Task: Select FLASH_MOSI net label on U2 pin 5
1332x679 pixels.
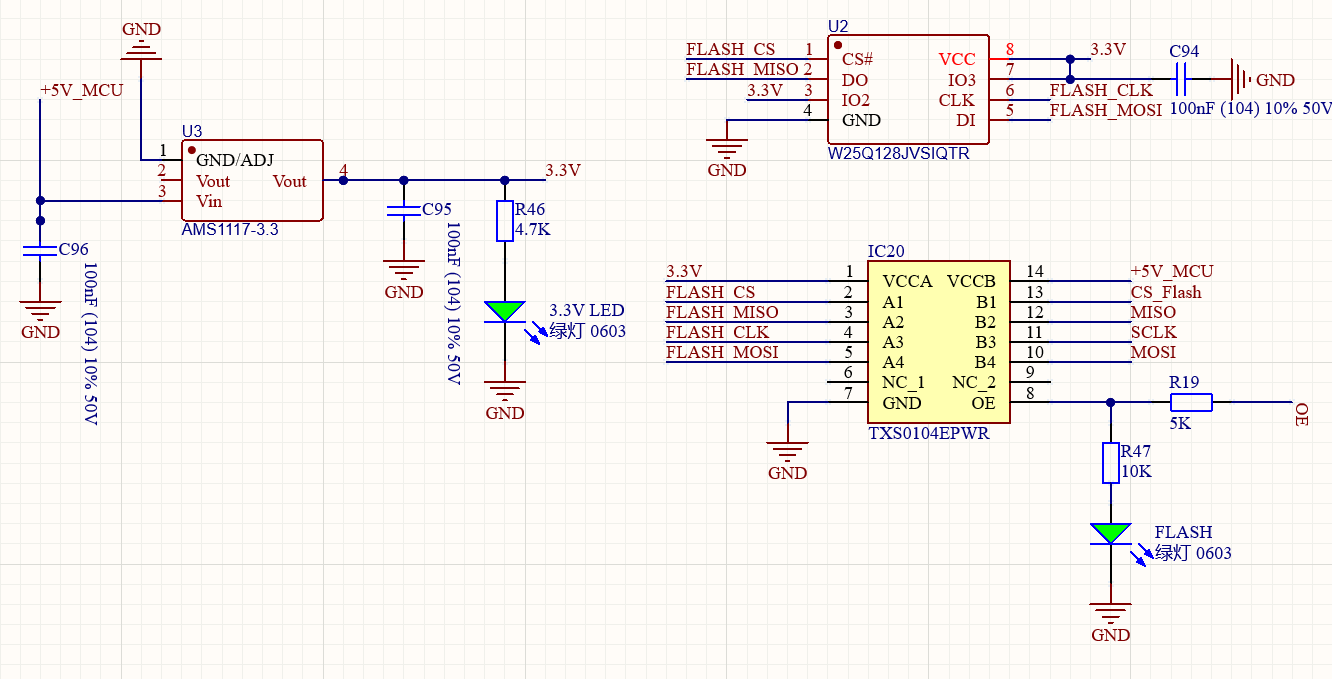Action: click(x=1106, y=110)
